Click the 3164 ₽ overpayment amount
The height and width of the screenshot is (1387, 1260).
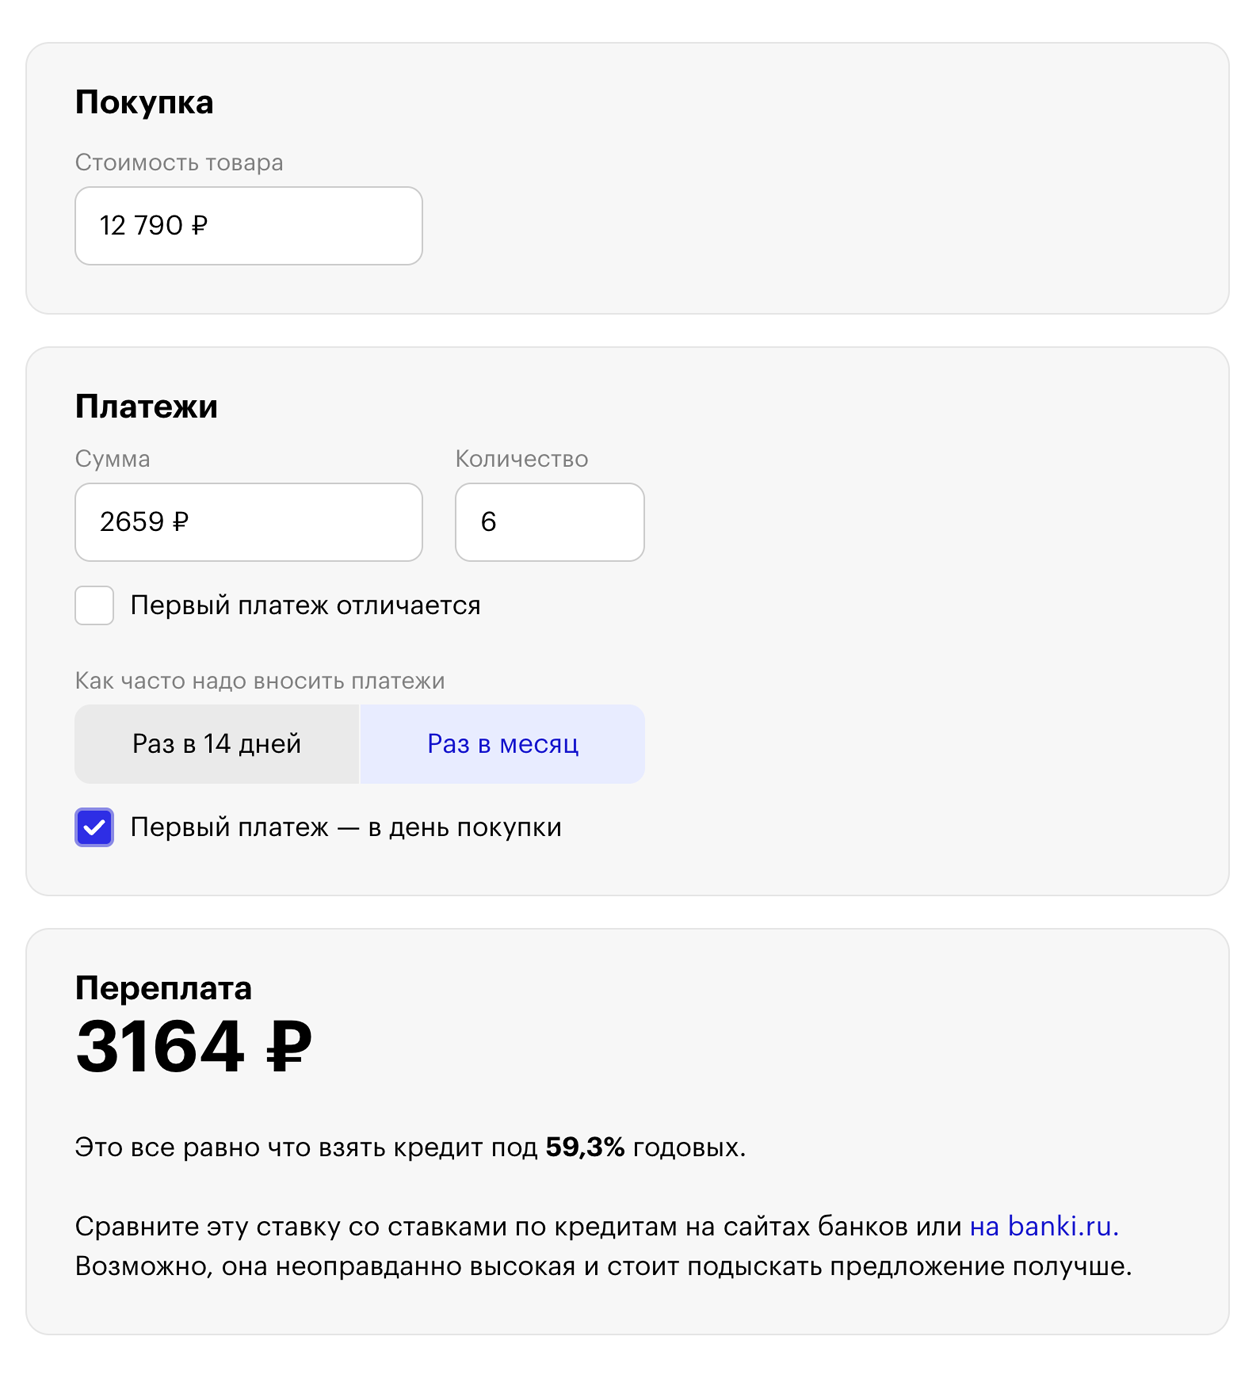coord(193,1047)
